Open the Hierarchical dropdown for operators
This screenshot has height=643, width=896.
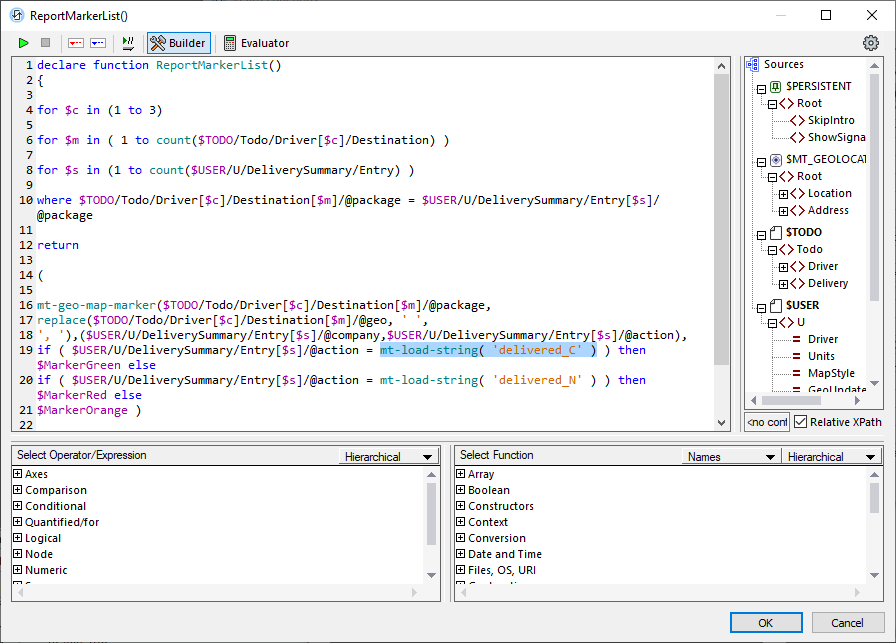388,456
